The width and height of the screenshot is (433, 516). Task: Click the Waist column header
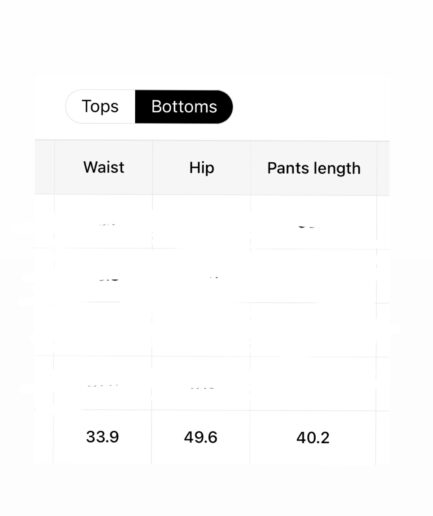(x=103, y=168)
